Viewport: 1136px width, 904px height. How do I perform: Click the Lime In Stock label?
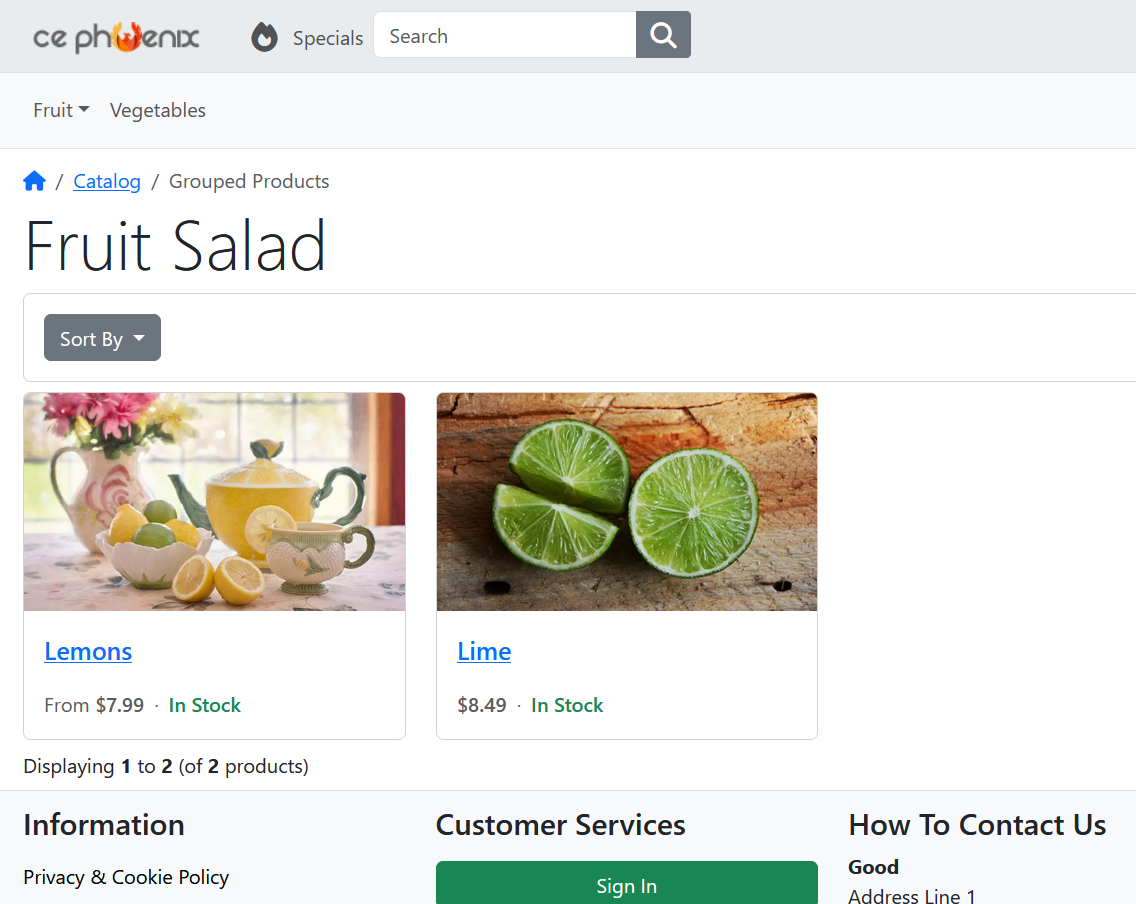pyautogui.click(x=567, y=705)
